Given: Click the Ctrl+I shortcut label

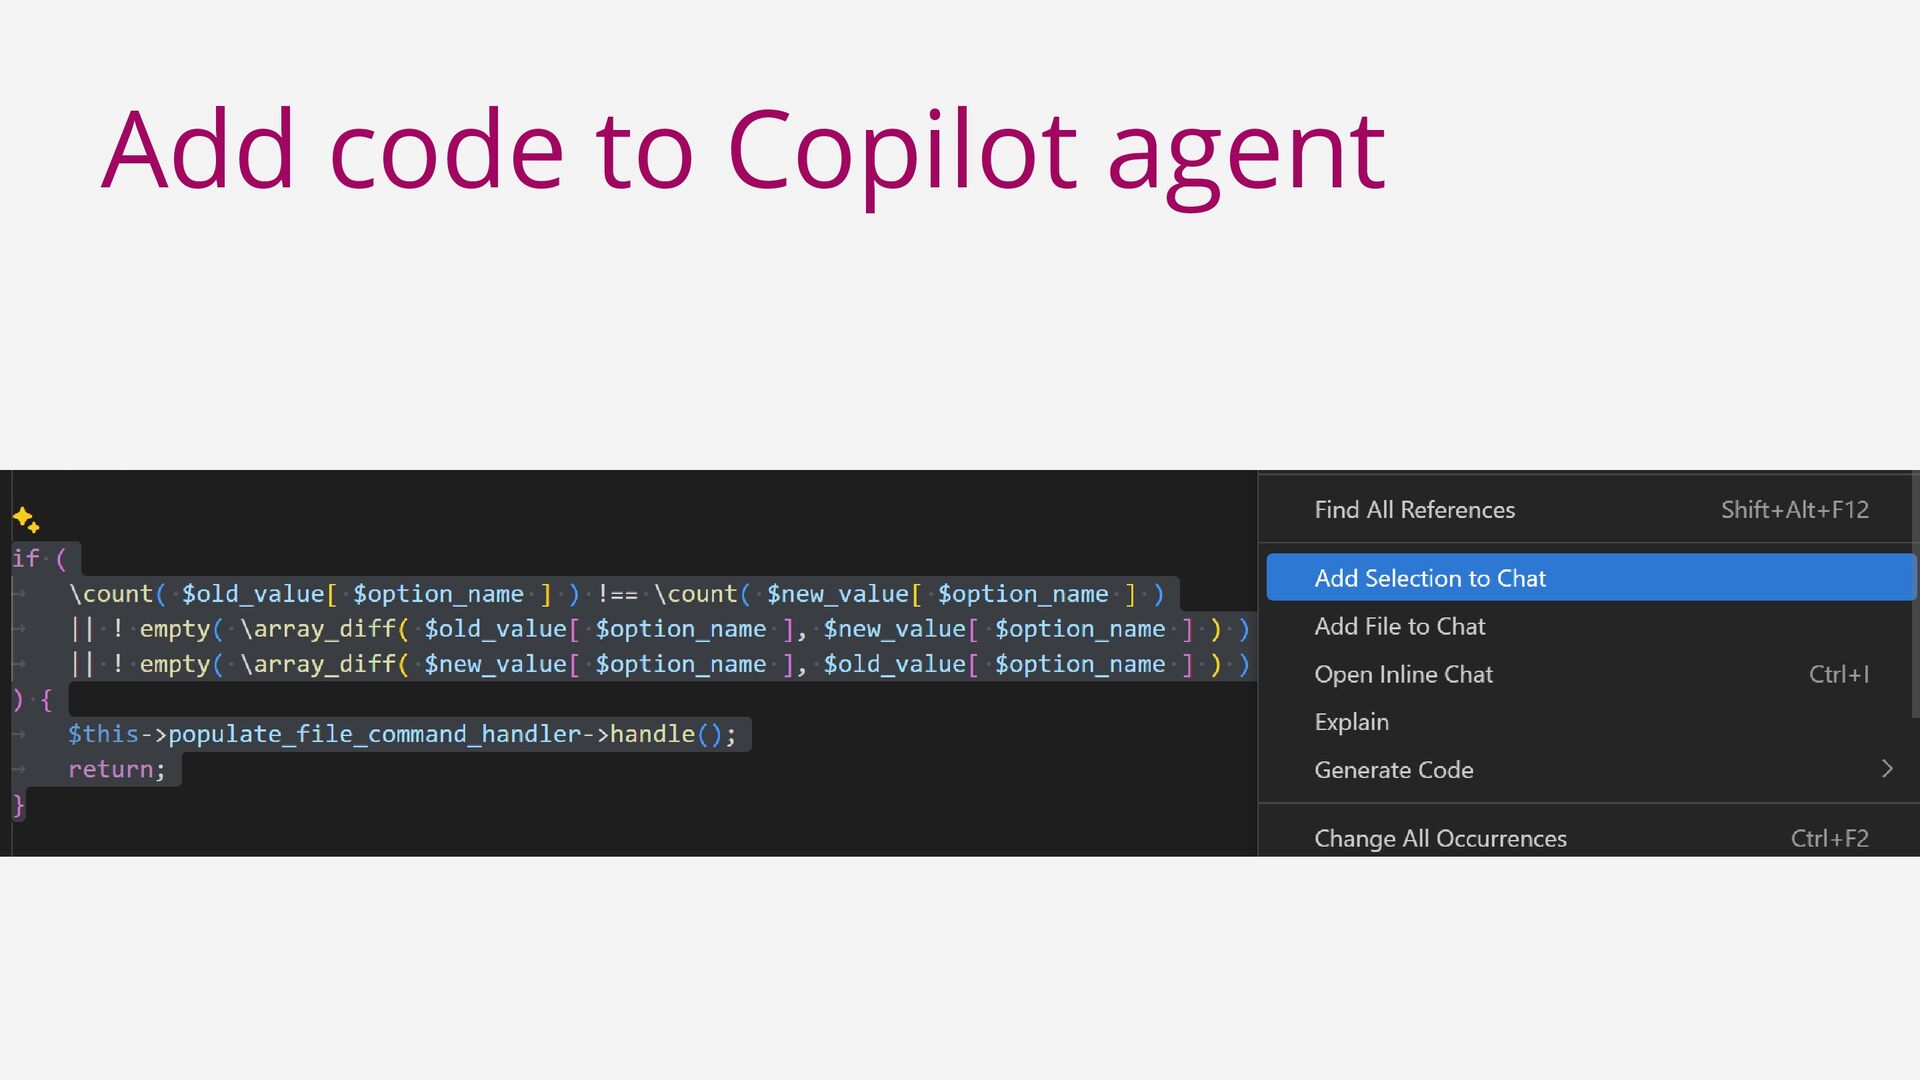Looking at the screenshot, I should [1838, 674].
